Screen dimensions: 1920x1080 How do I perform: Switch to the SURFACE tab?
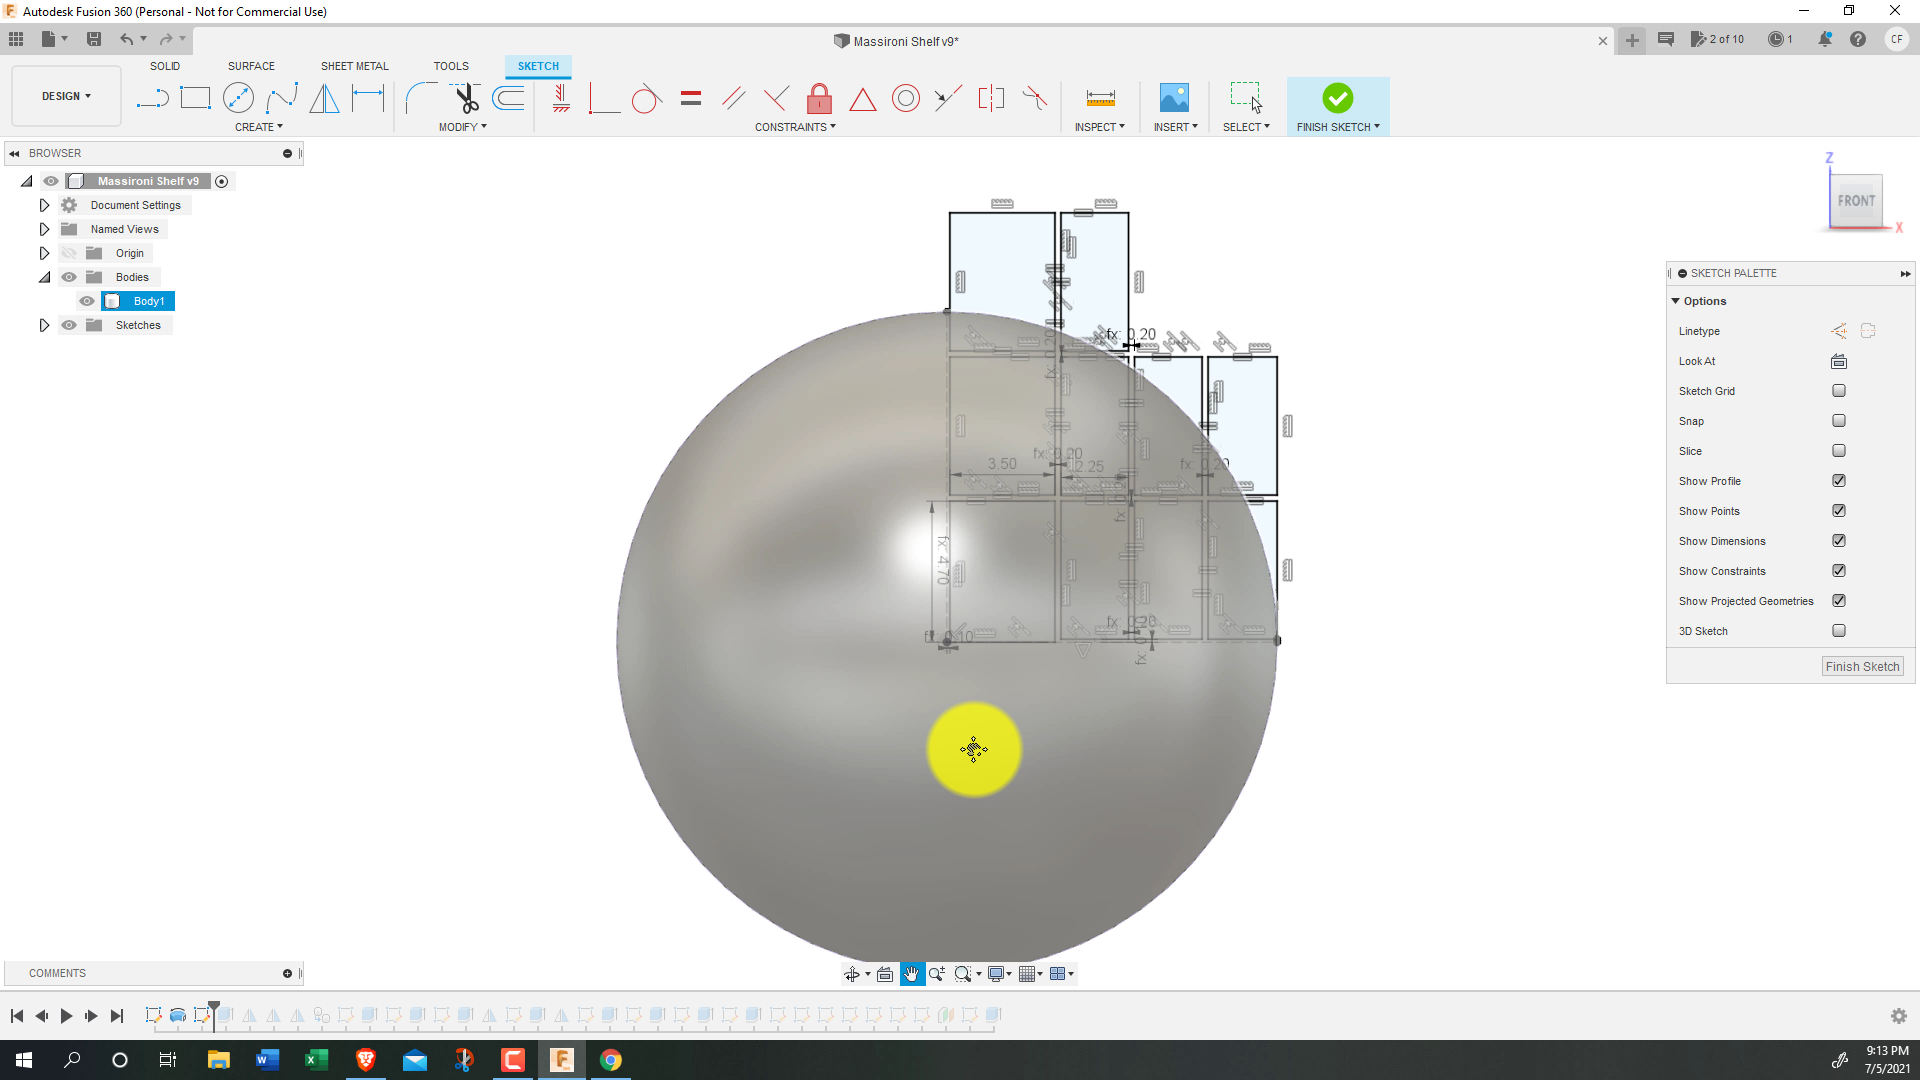point(251,66)
